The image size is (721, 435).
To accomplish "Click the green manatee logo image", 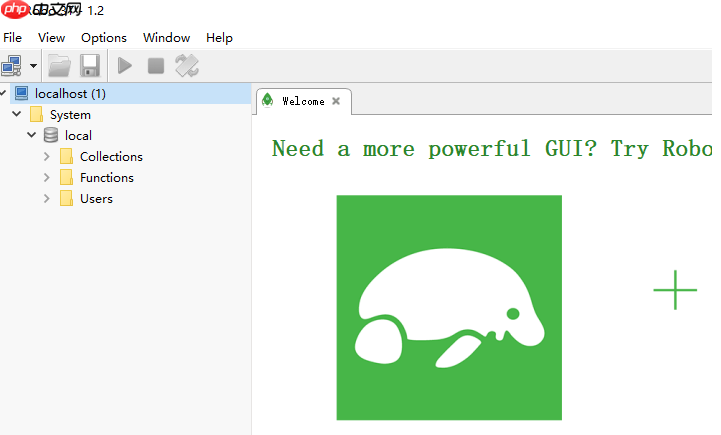I will 449,308.
